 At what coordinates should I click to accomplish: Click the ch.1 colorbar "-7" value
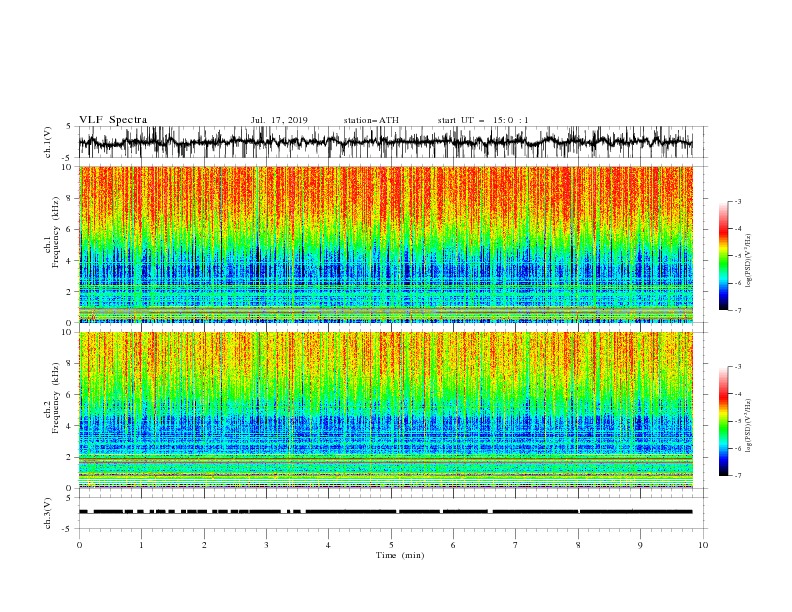pos(737,310)
